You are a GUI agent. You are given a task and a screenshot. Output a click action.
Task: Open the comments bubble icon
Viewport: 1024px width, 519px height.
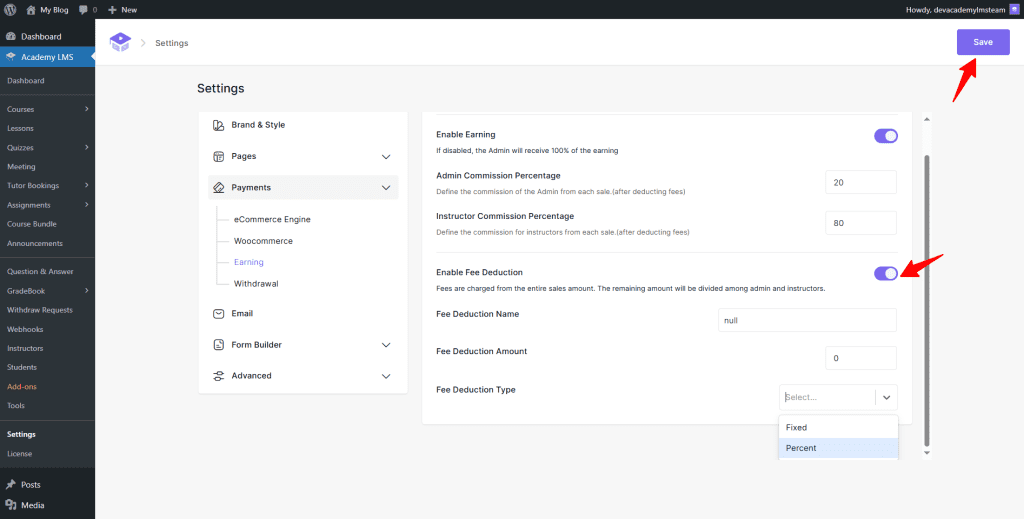[83, 10]
